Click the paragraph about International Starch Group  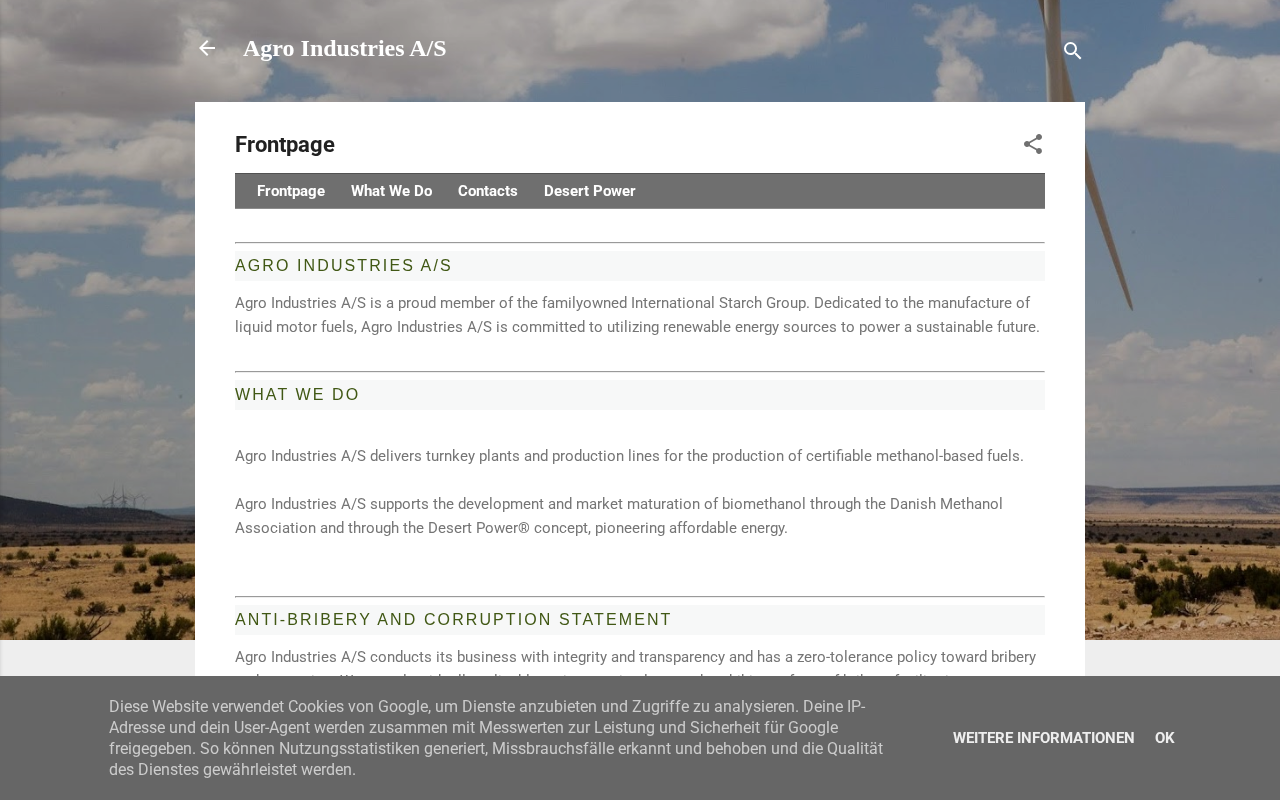(x=638, y=315)
